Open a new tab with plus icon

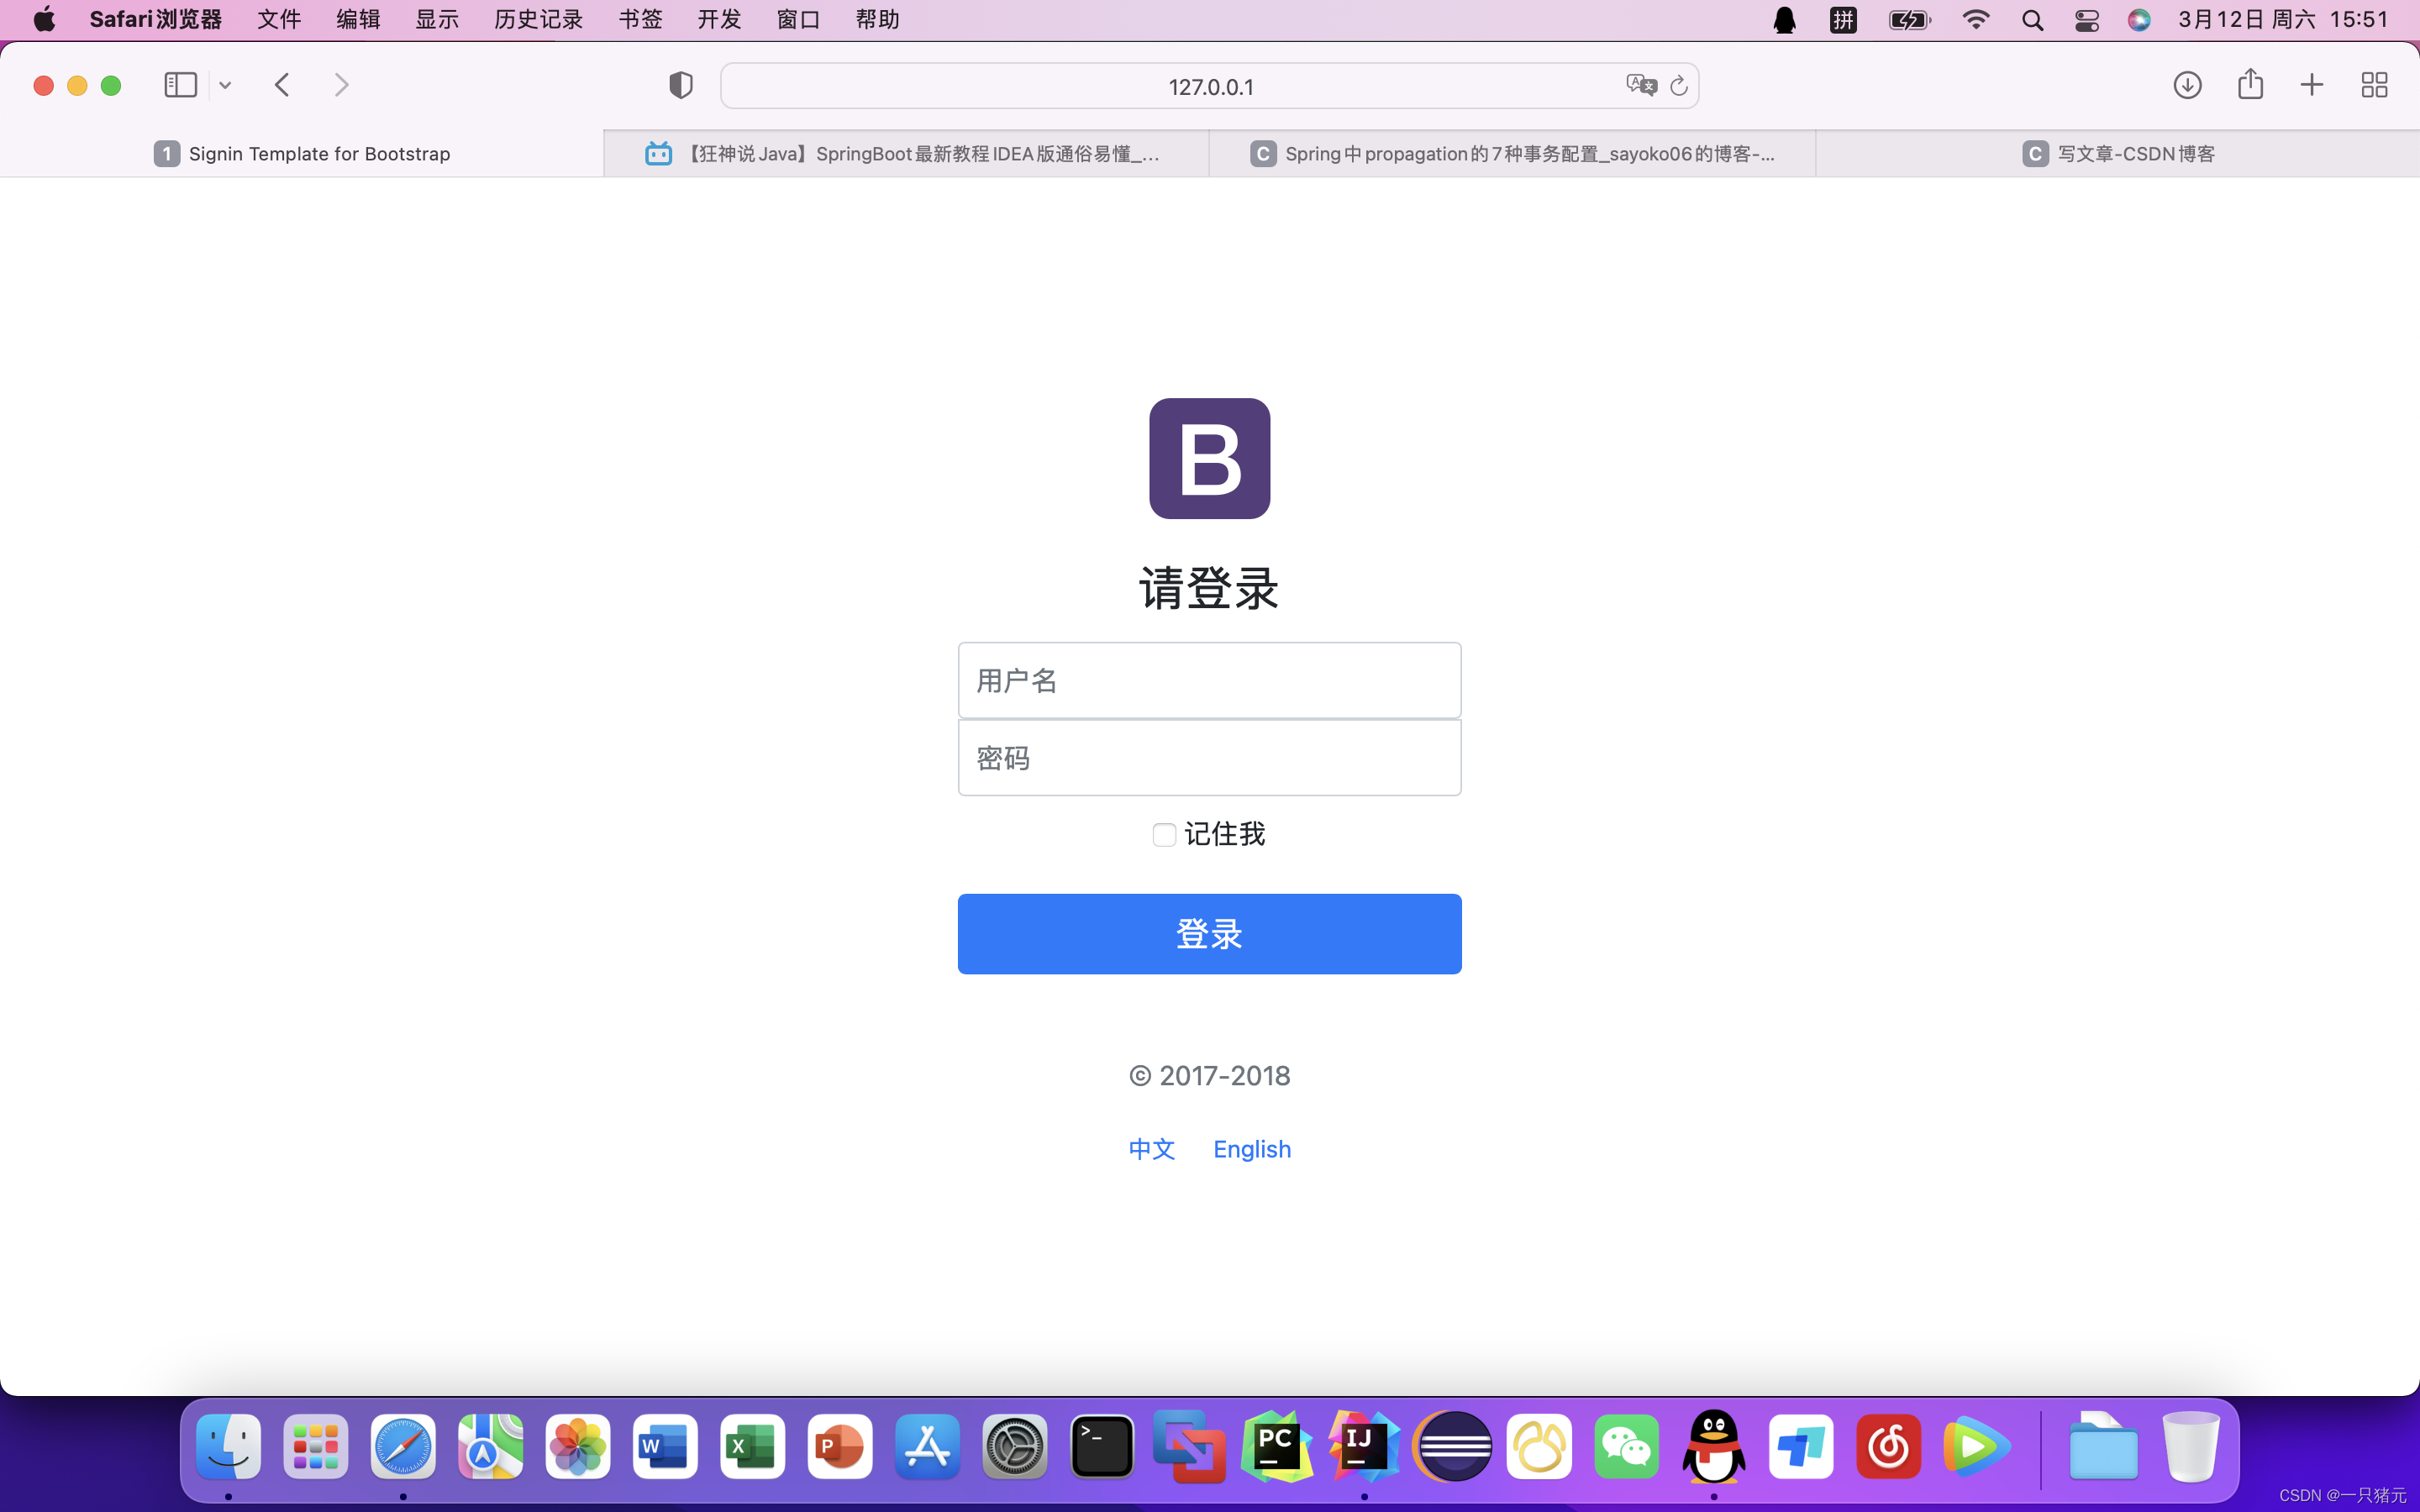(x=2312, y=85)
